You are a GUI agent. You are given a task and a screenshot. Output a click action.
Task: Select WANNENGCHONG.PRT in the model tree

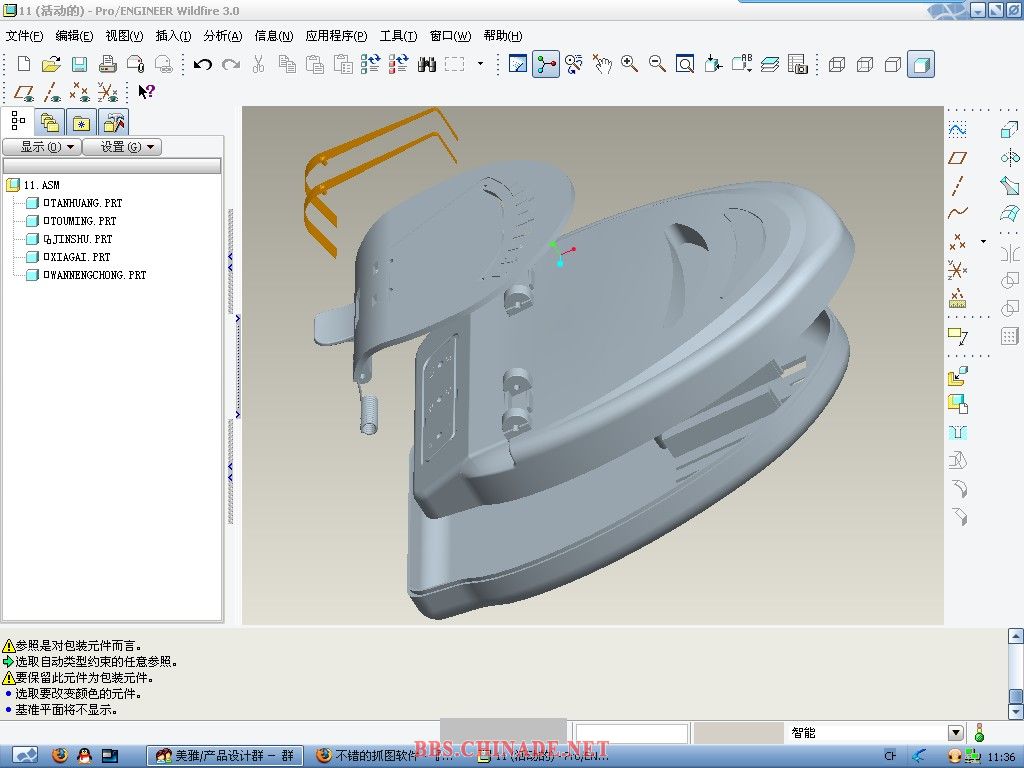click(94, 275)
